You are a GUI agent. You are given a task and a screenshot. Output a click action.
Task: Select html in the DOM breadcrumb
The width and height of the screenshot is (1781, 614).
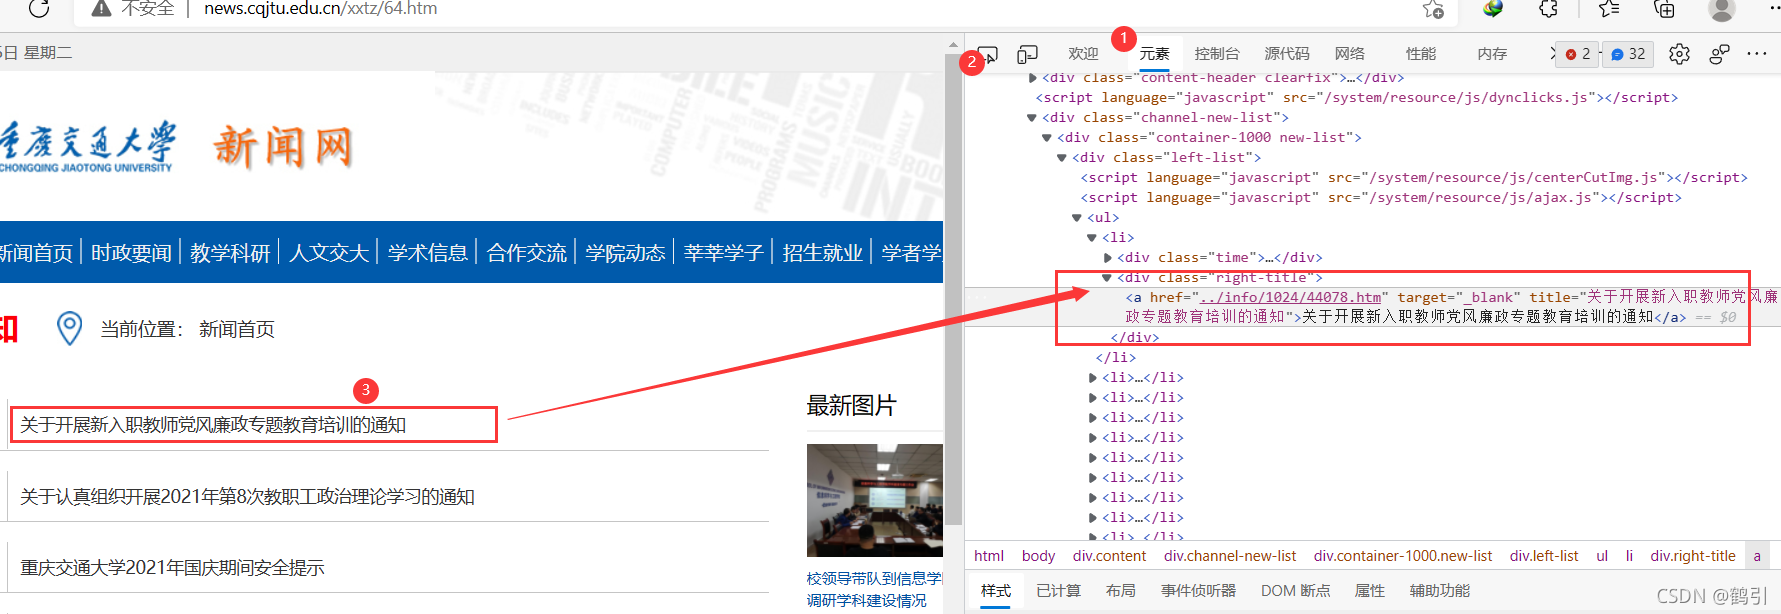point(989,556)
